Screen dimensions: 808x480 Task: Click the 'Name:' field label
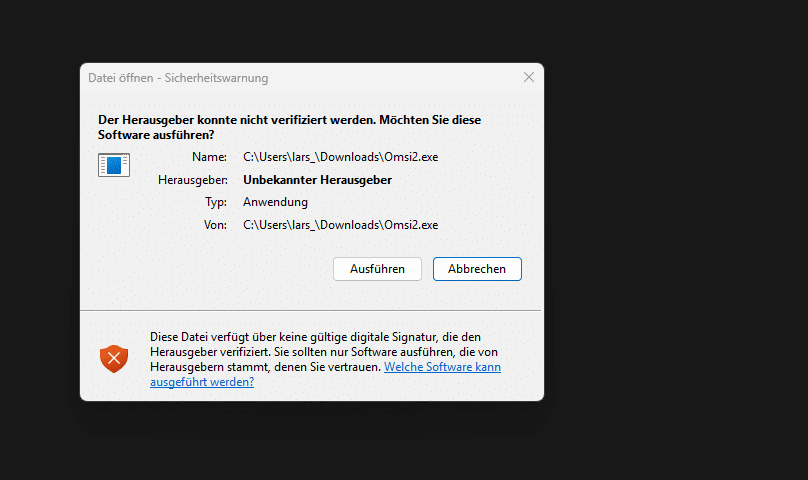pos(210,157)
